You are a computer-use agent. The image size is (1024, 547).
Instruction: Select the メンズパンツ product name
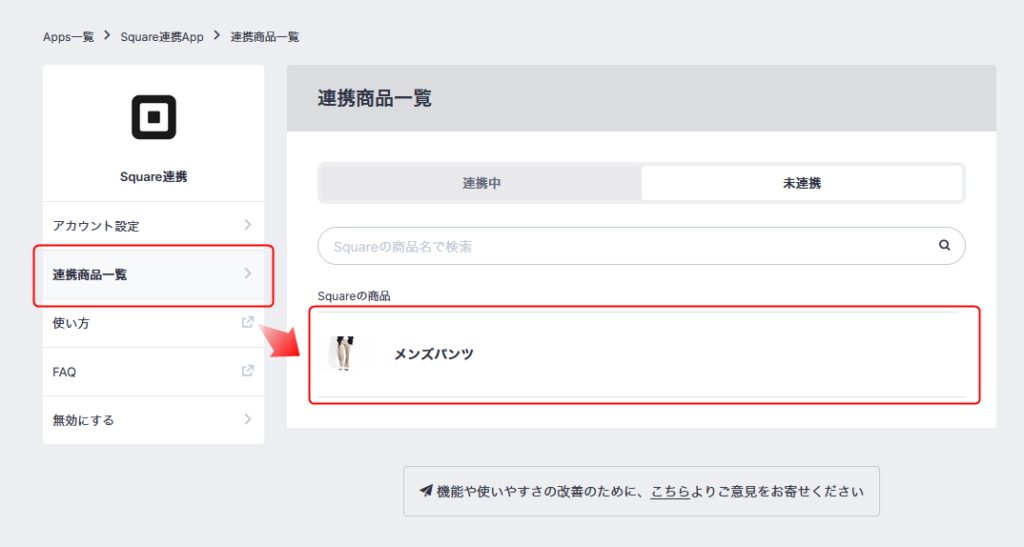(434, 354)
